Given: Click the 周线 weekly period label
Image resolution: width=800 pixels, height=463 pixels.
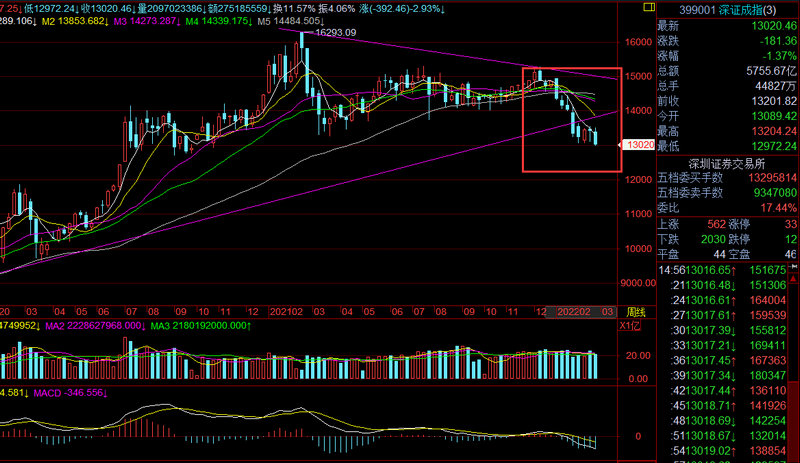Looking at the screenshot, I should [x=635, y=312].
